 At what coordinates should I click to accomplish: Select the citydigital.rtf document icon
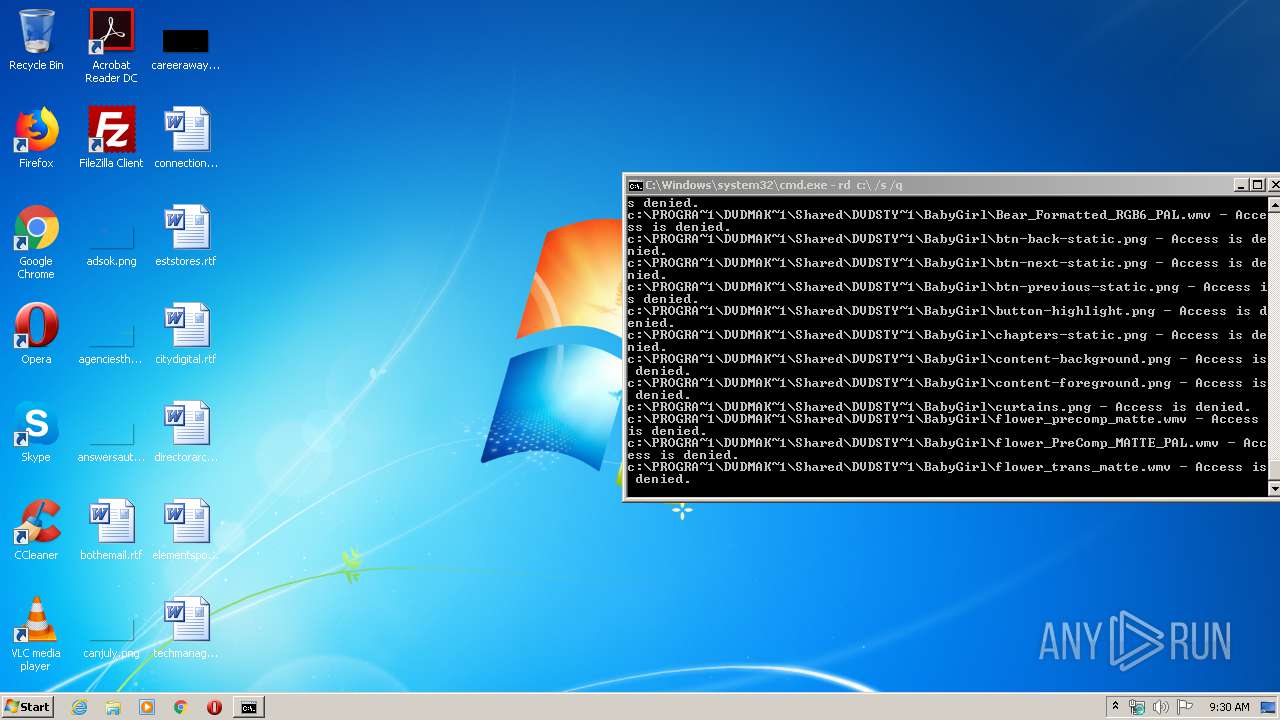coord(186,335)
